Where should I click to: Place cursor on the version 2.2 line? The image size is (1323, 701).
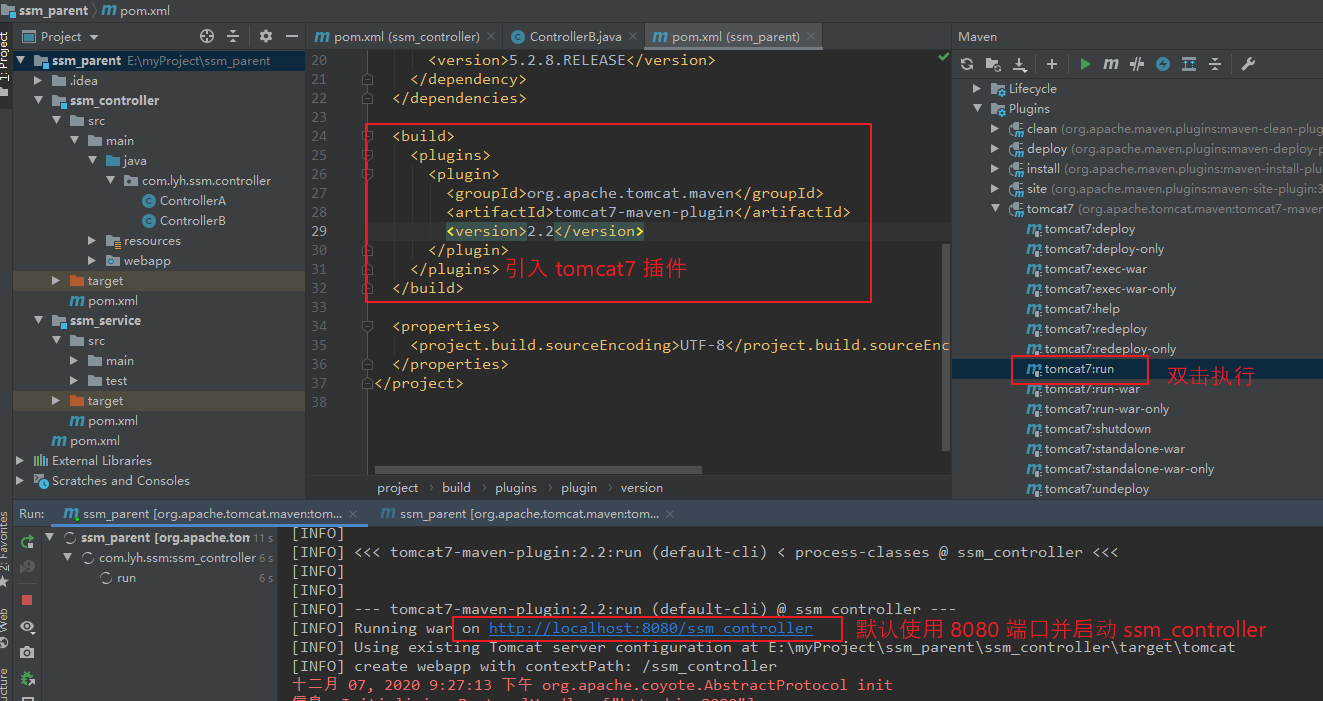(x=545, y=231)
